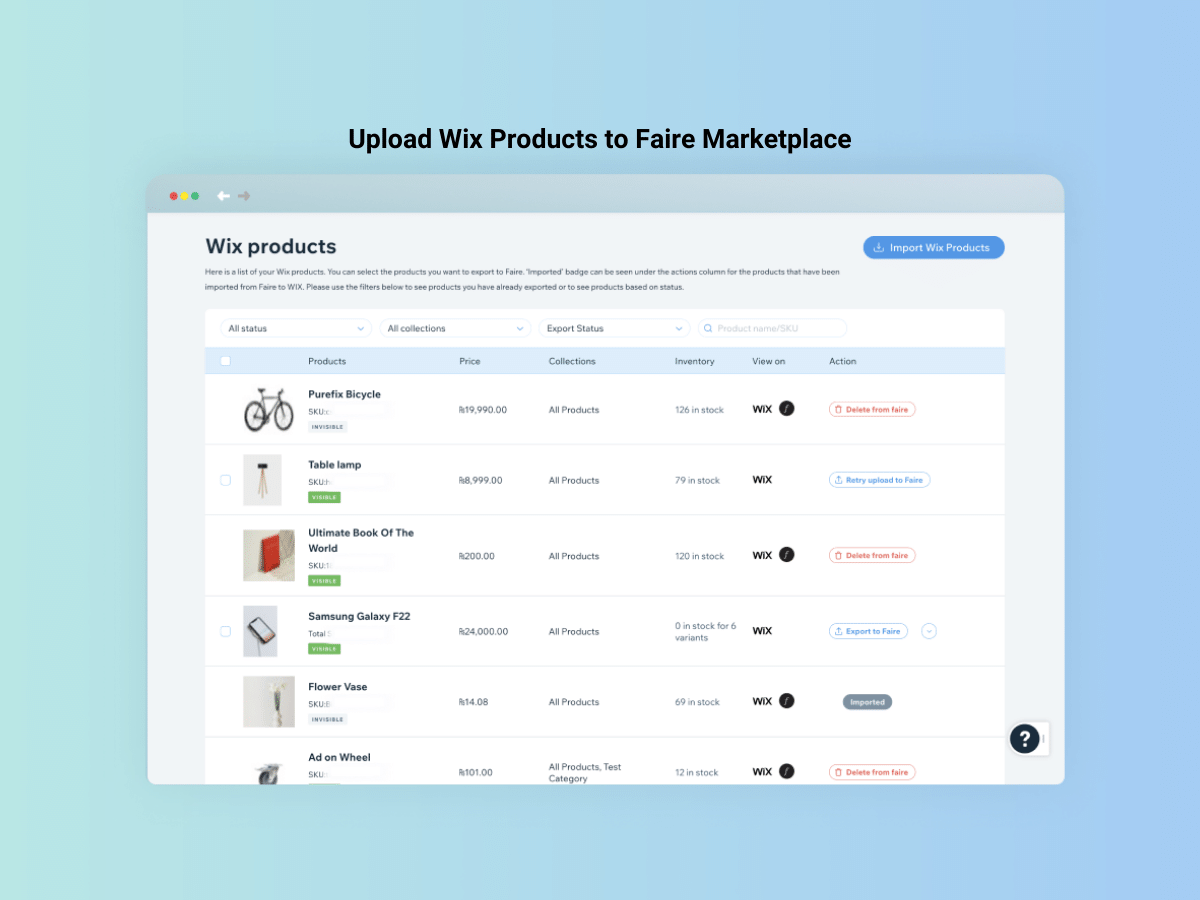The image size is (1200, 900).
Task: Select the Ad on Wheel product name
Action: (339, 757)
